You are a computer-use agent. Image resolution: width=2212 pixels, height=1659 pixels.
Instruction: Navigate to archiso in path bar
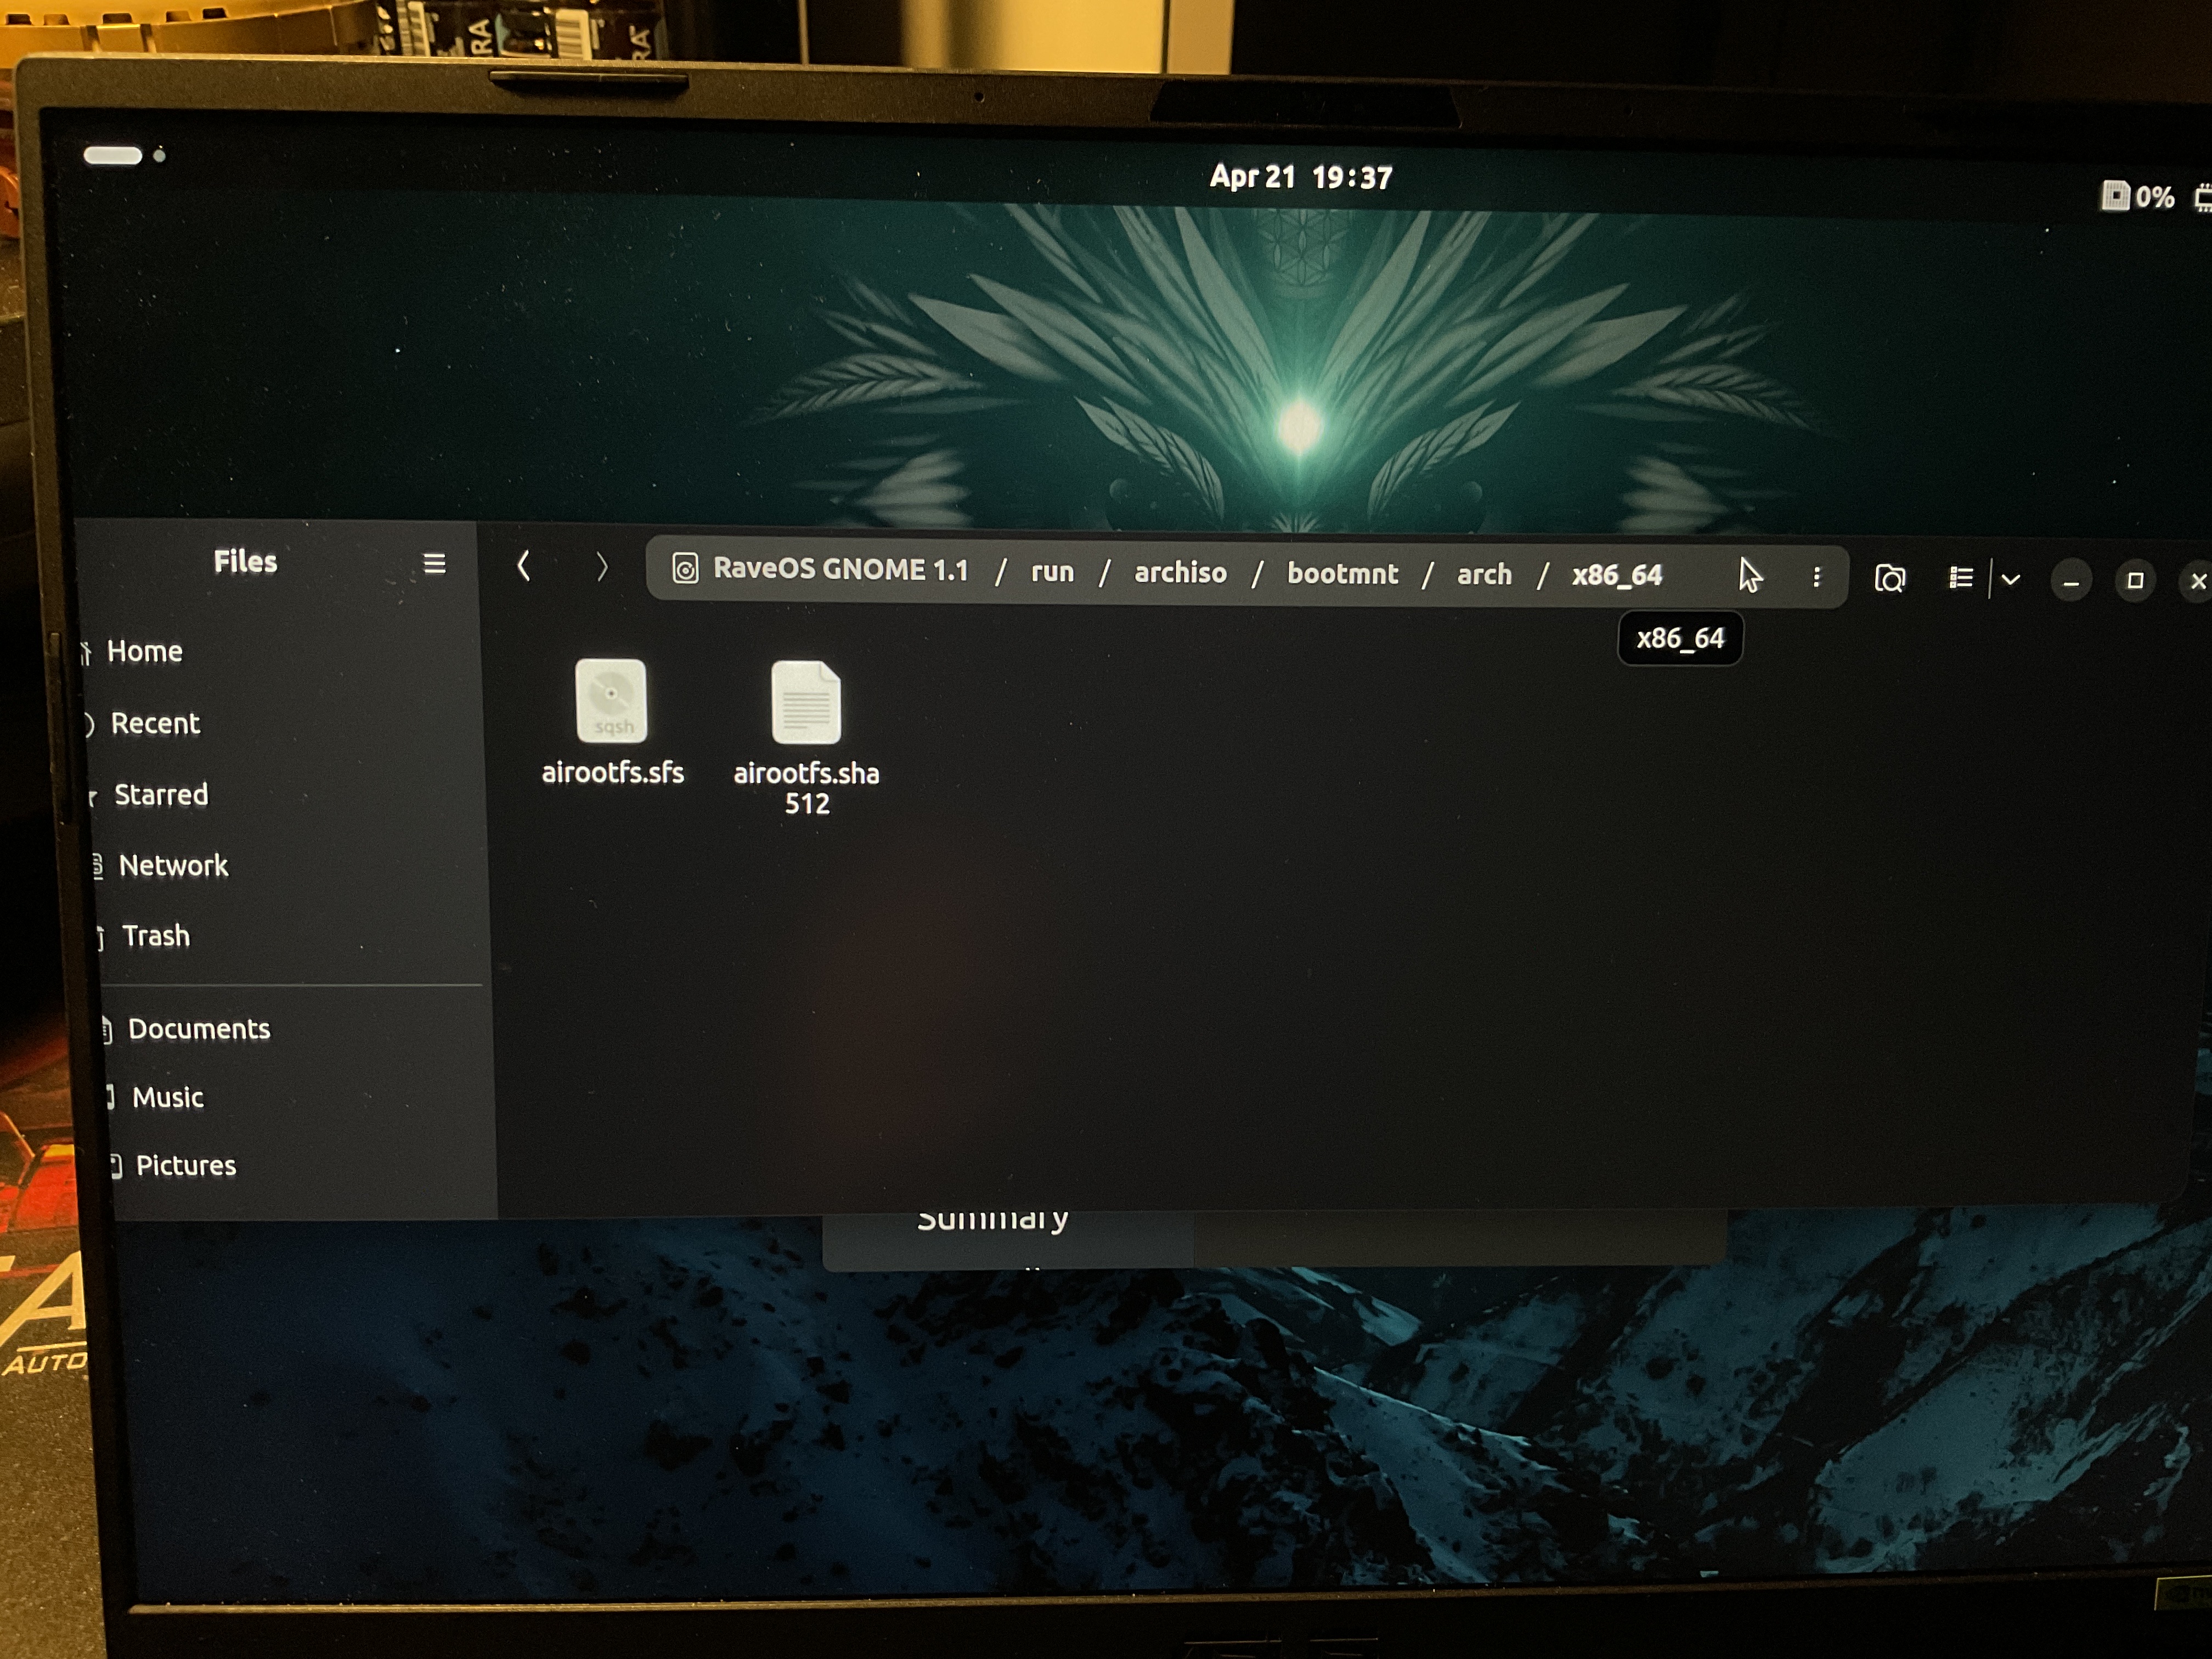pos(1180,573)
